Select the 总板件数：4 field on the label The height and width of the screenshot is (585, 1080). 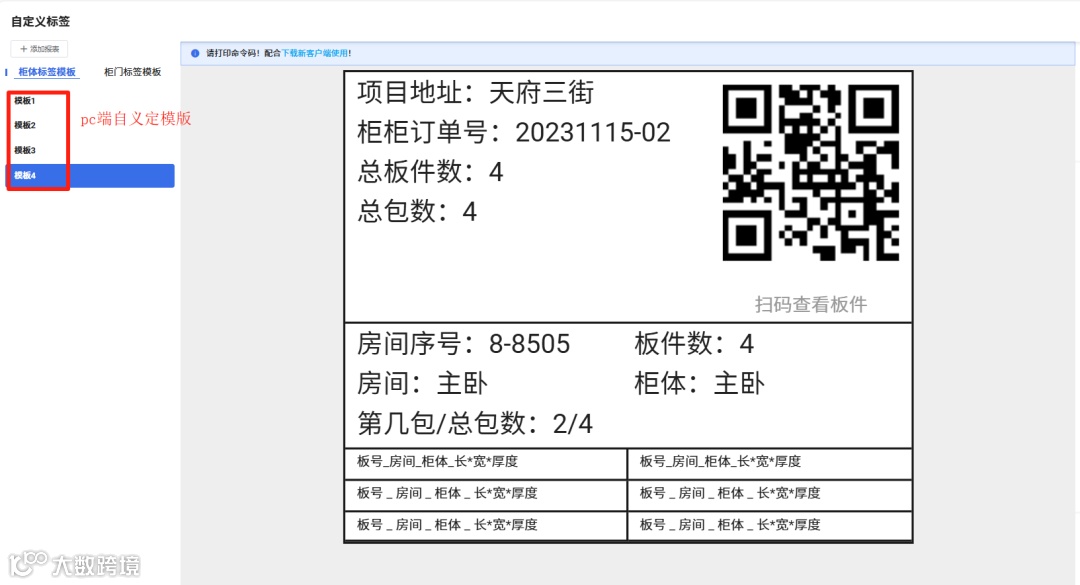pyautogui.click(x=430, y=172)
